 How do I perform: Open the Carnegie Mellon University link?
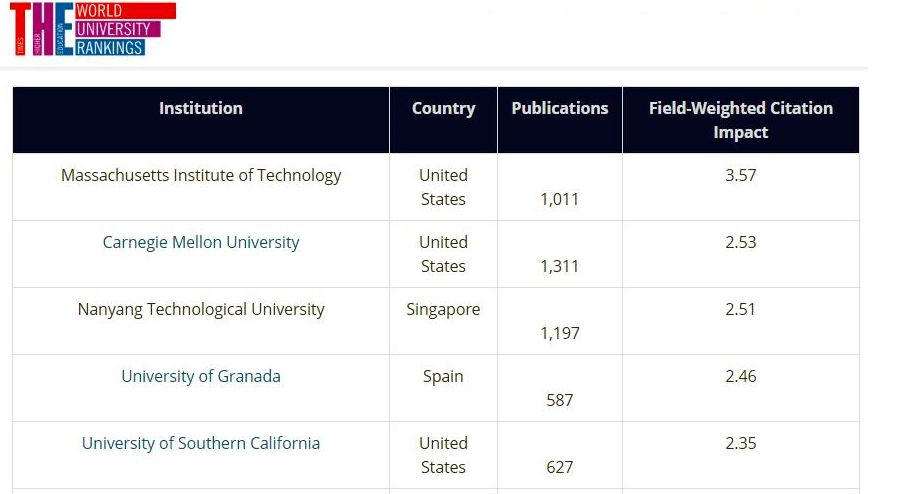(201, 242)
